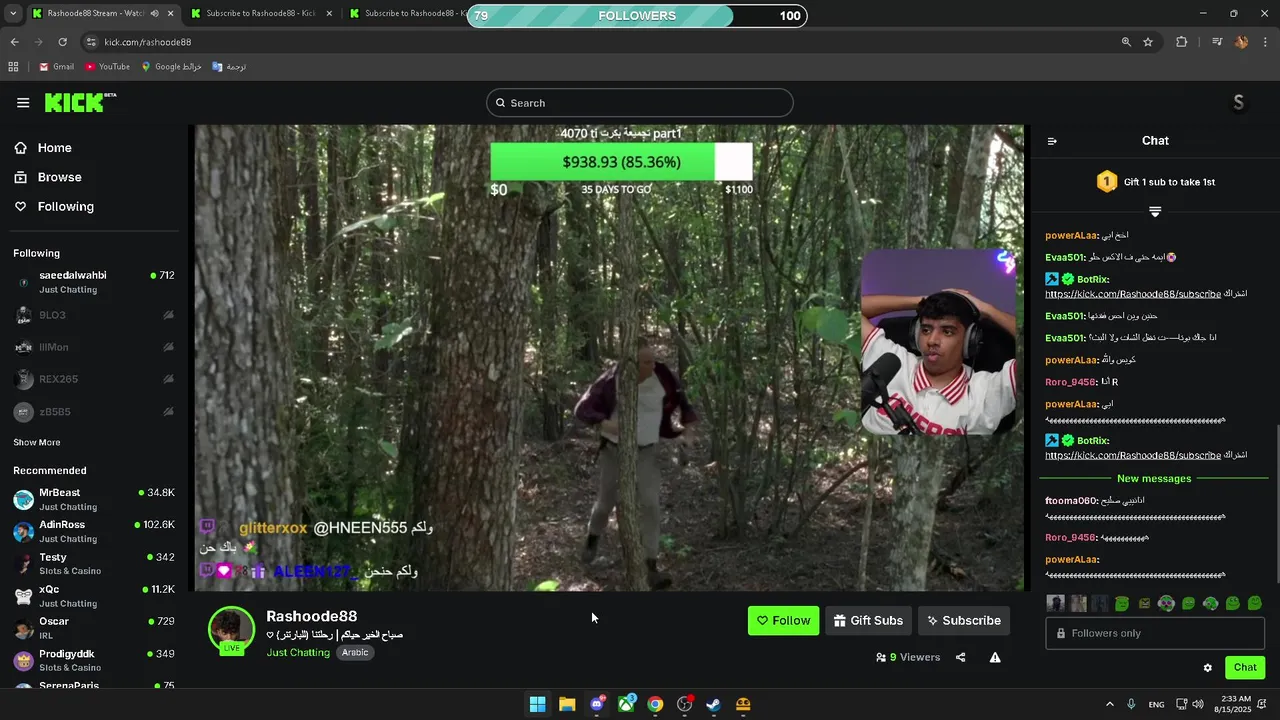
Task: Collapse the chat panel
Action: [1052, 141]
